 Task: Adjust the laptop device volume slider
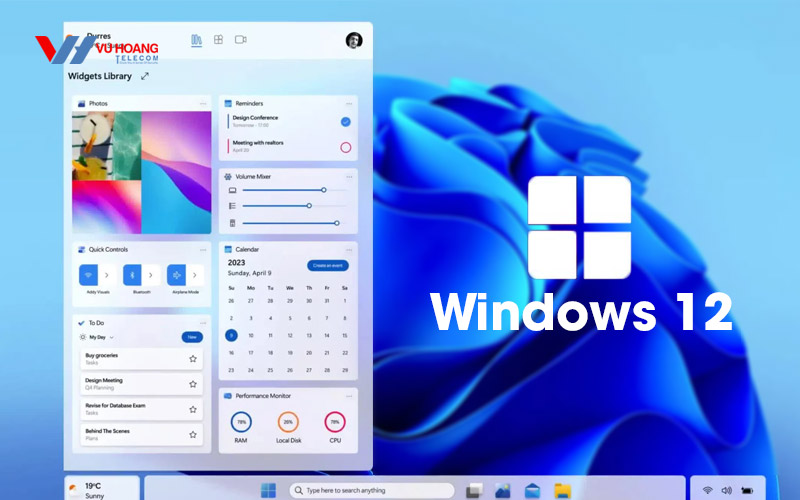294,190
